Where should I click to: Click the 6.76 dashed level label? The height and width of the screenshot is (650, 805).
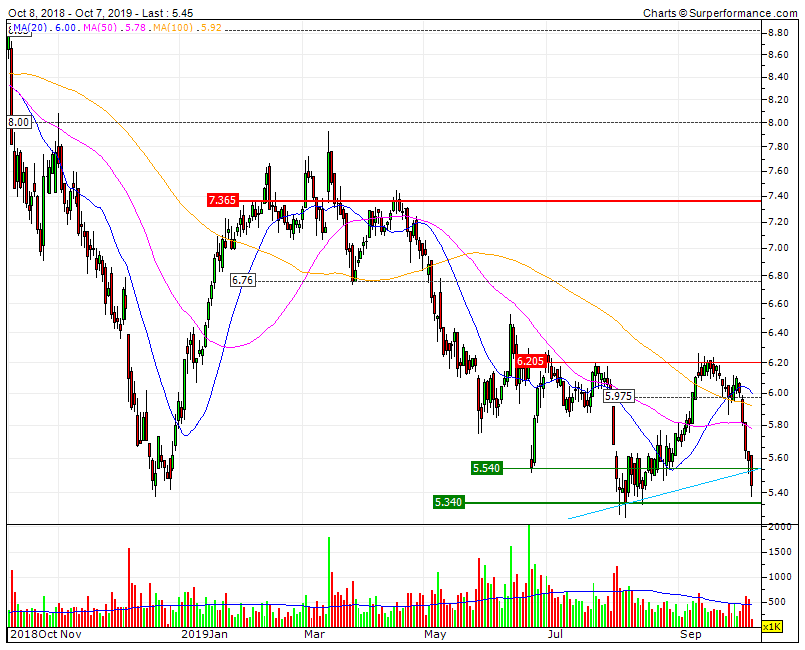coord(242,280)
